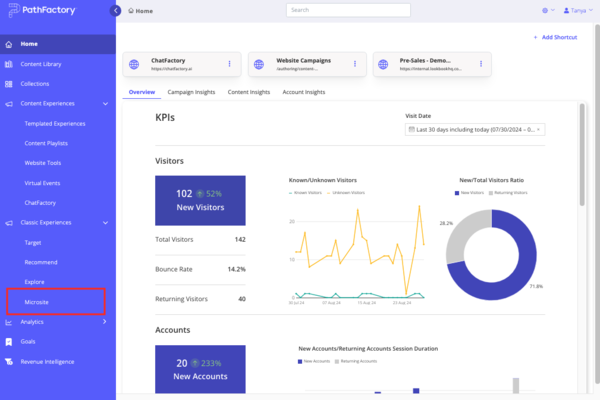Click the user profile icon next to Tanya
This screenshot has height=400, width=600.
click(x=566, y=11)
